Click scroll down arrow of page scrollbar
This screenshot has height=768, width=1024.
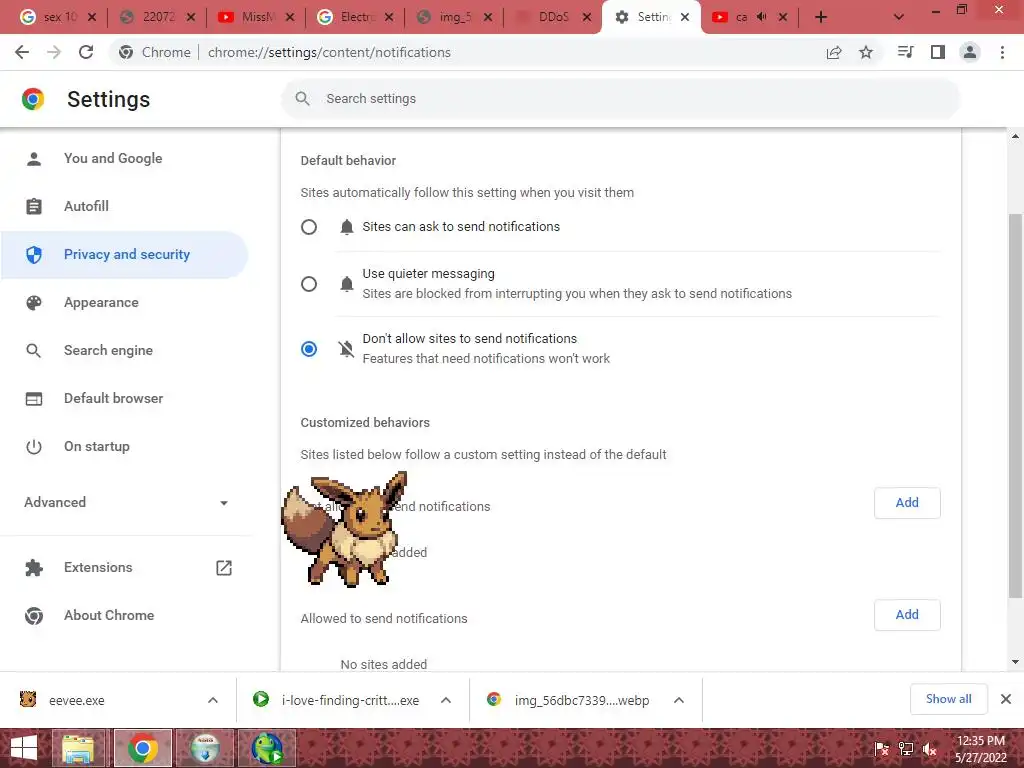click(1015, 662)
